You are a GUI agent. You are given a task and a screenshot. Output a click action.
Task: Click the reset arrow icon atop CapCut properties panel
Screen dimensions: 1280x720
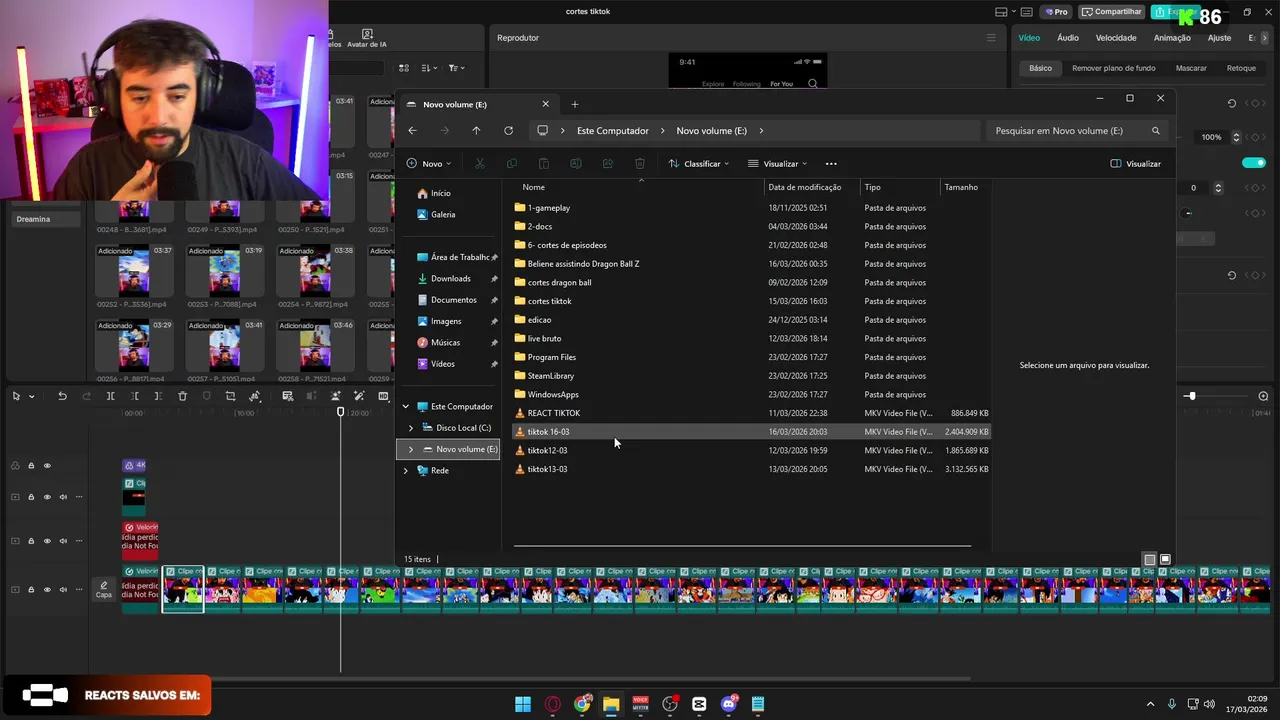(1232, 103)
